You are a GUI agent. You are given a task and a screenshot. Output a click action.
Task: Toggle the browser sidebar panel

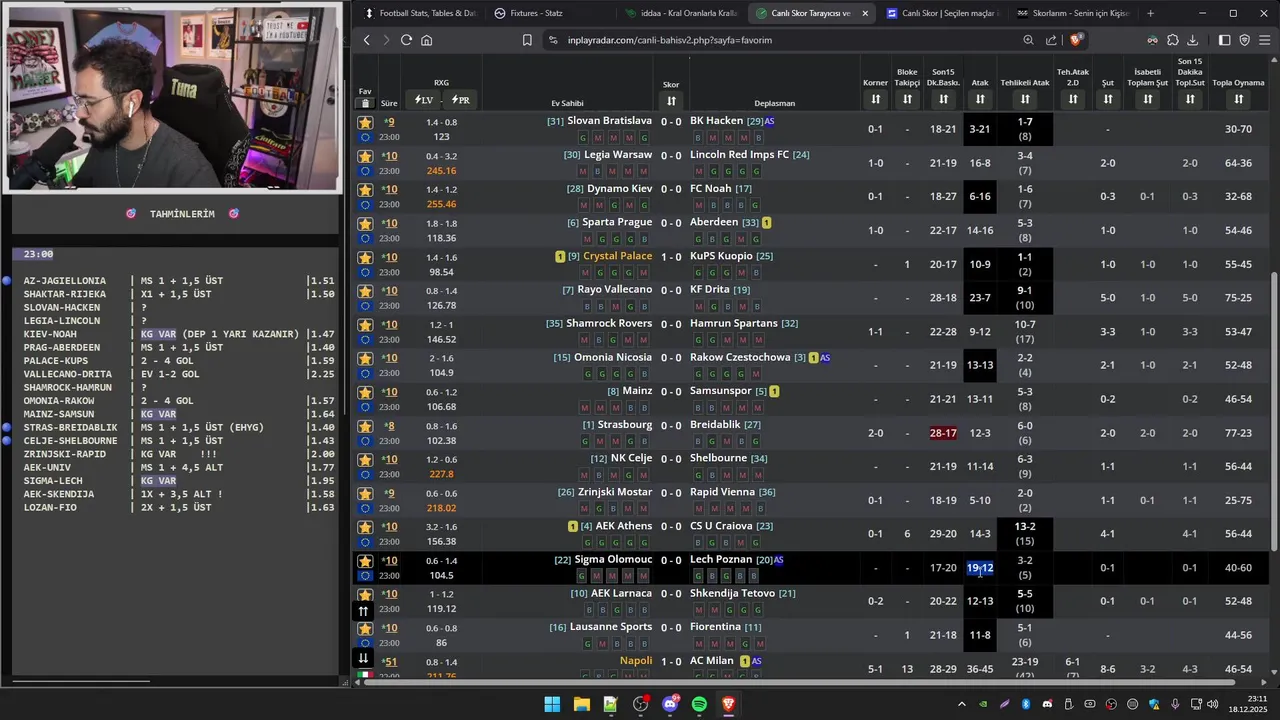(x=1225, y=40)
